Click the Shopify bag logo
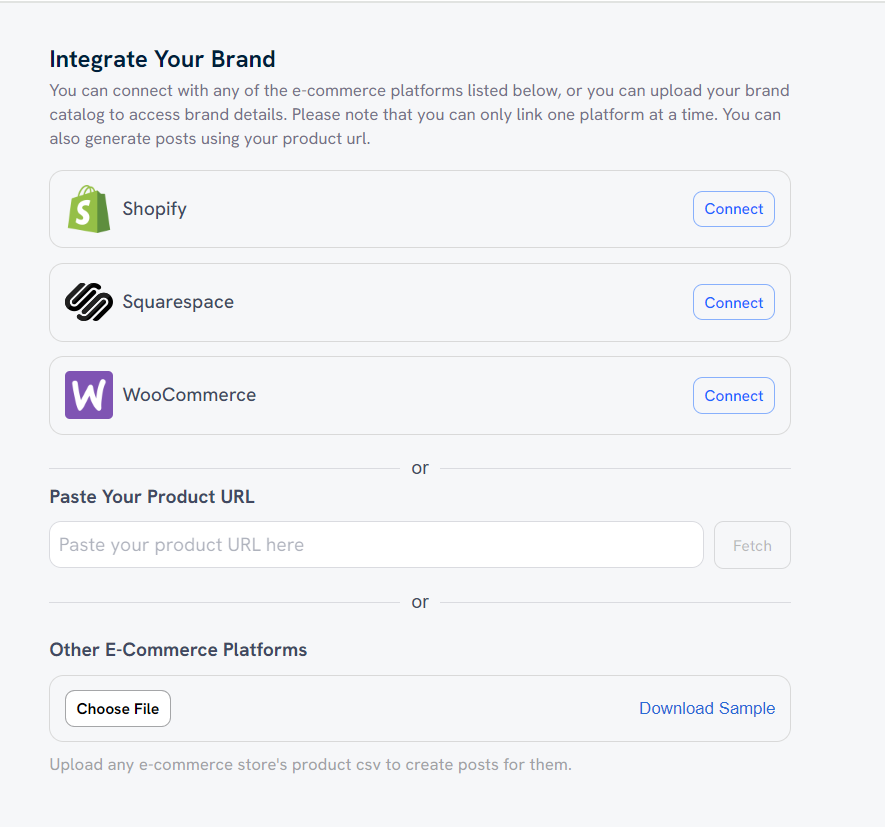This screenshot has width=885, height=827. point(89,209)
